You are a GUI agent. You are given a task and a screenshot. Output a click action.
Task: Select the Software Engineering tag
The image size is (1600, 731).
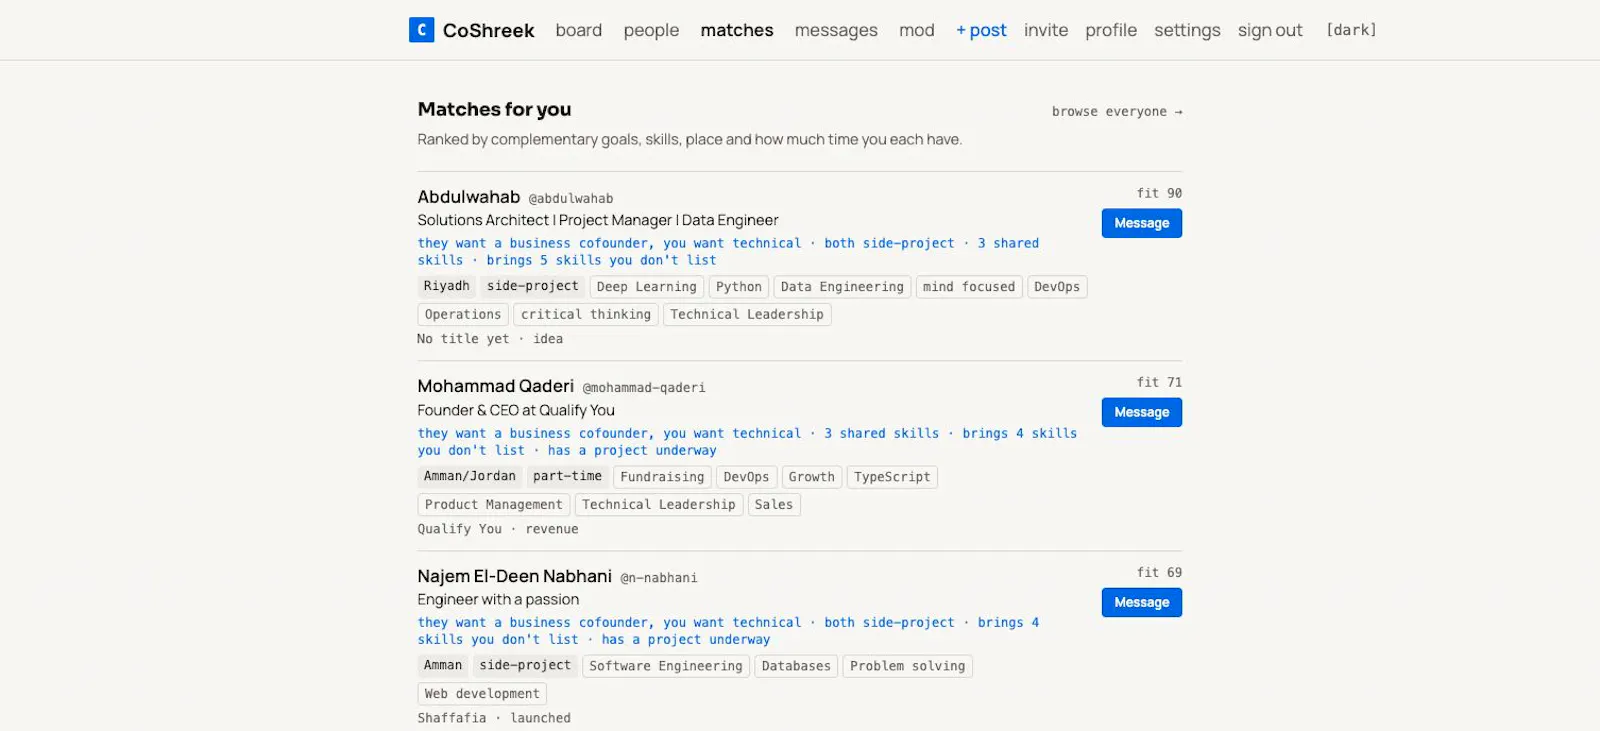[x=666, y=666]
